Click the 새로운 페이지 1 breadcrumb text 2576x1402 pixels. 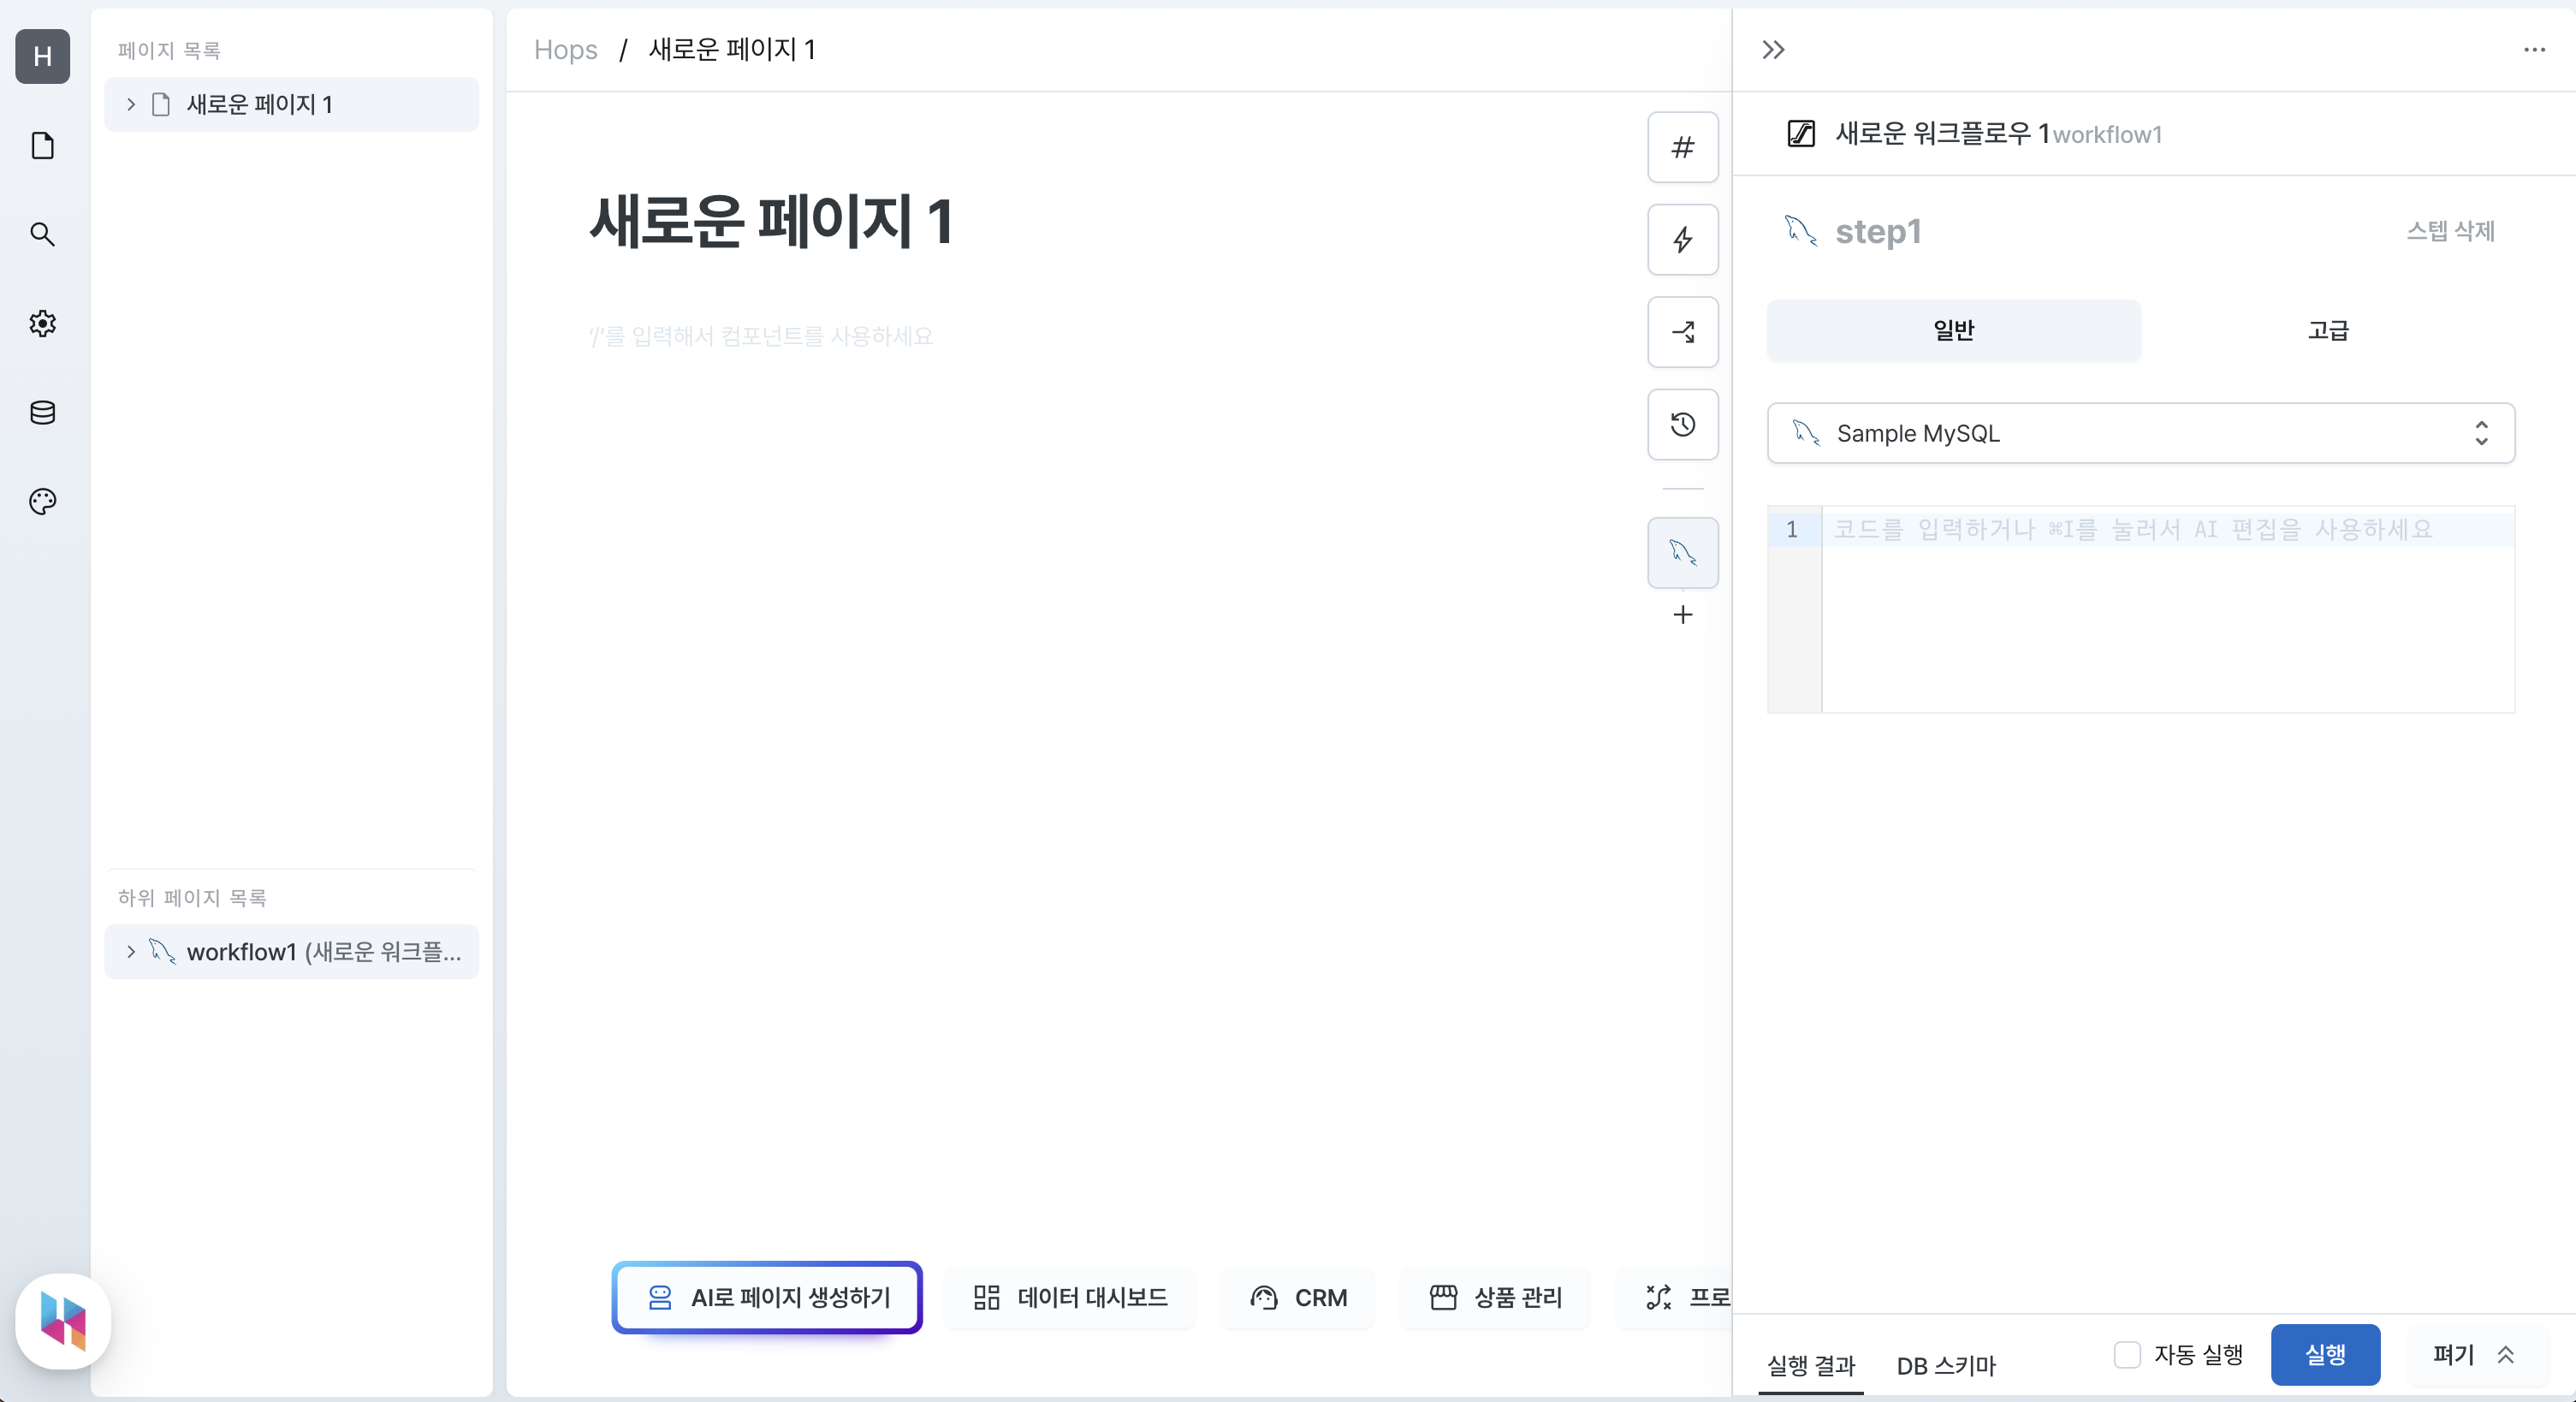[x=732, y=50]
